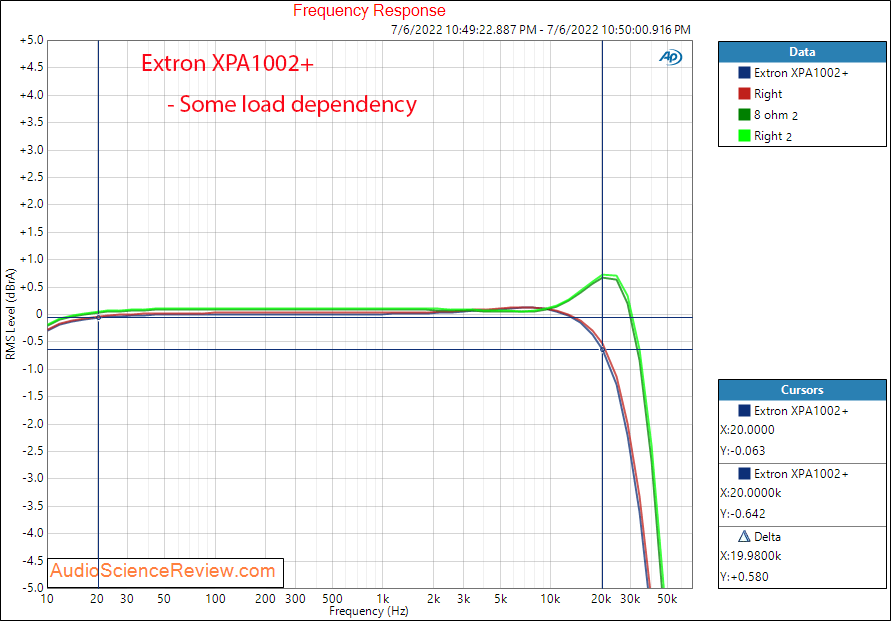Click the +5.0 tick label on the level axis
The height and width of the screenshot is (621, 891).
[x=32, y=40]
